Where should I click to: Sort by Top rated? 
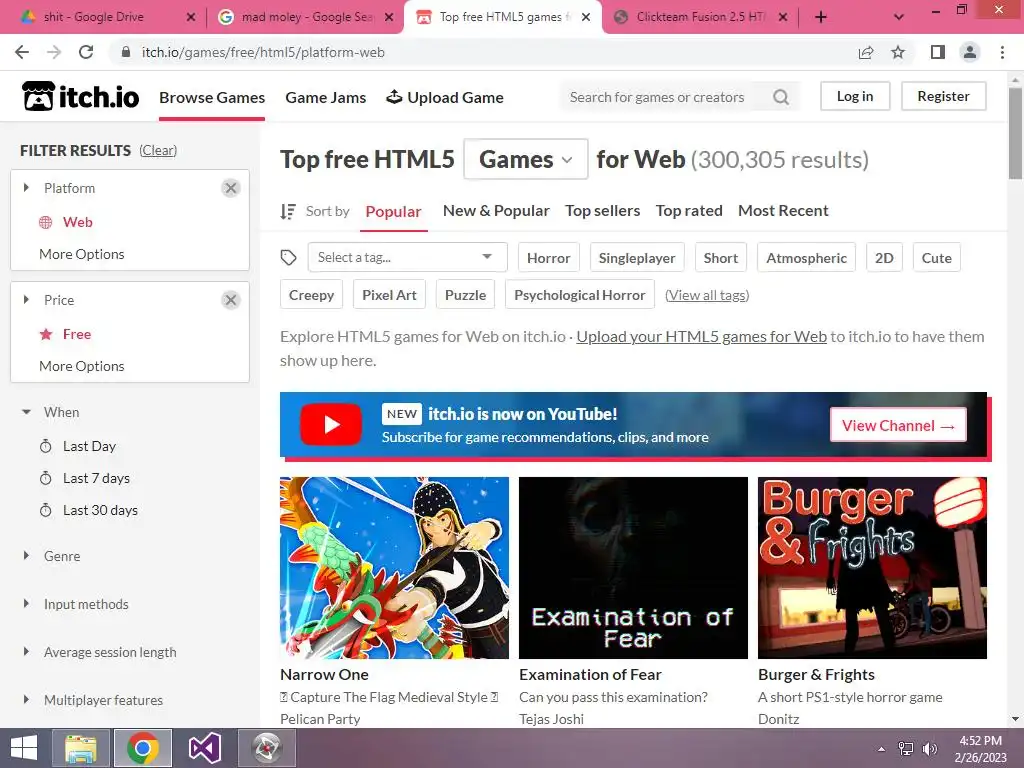(x=689, y=211)
